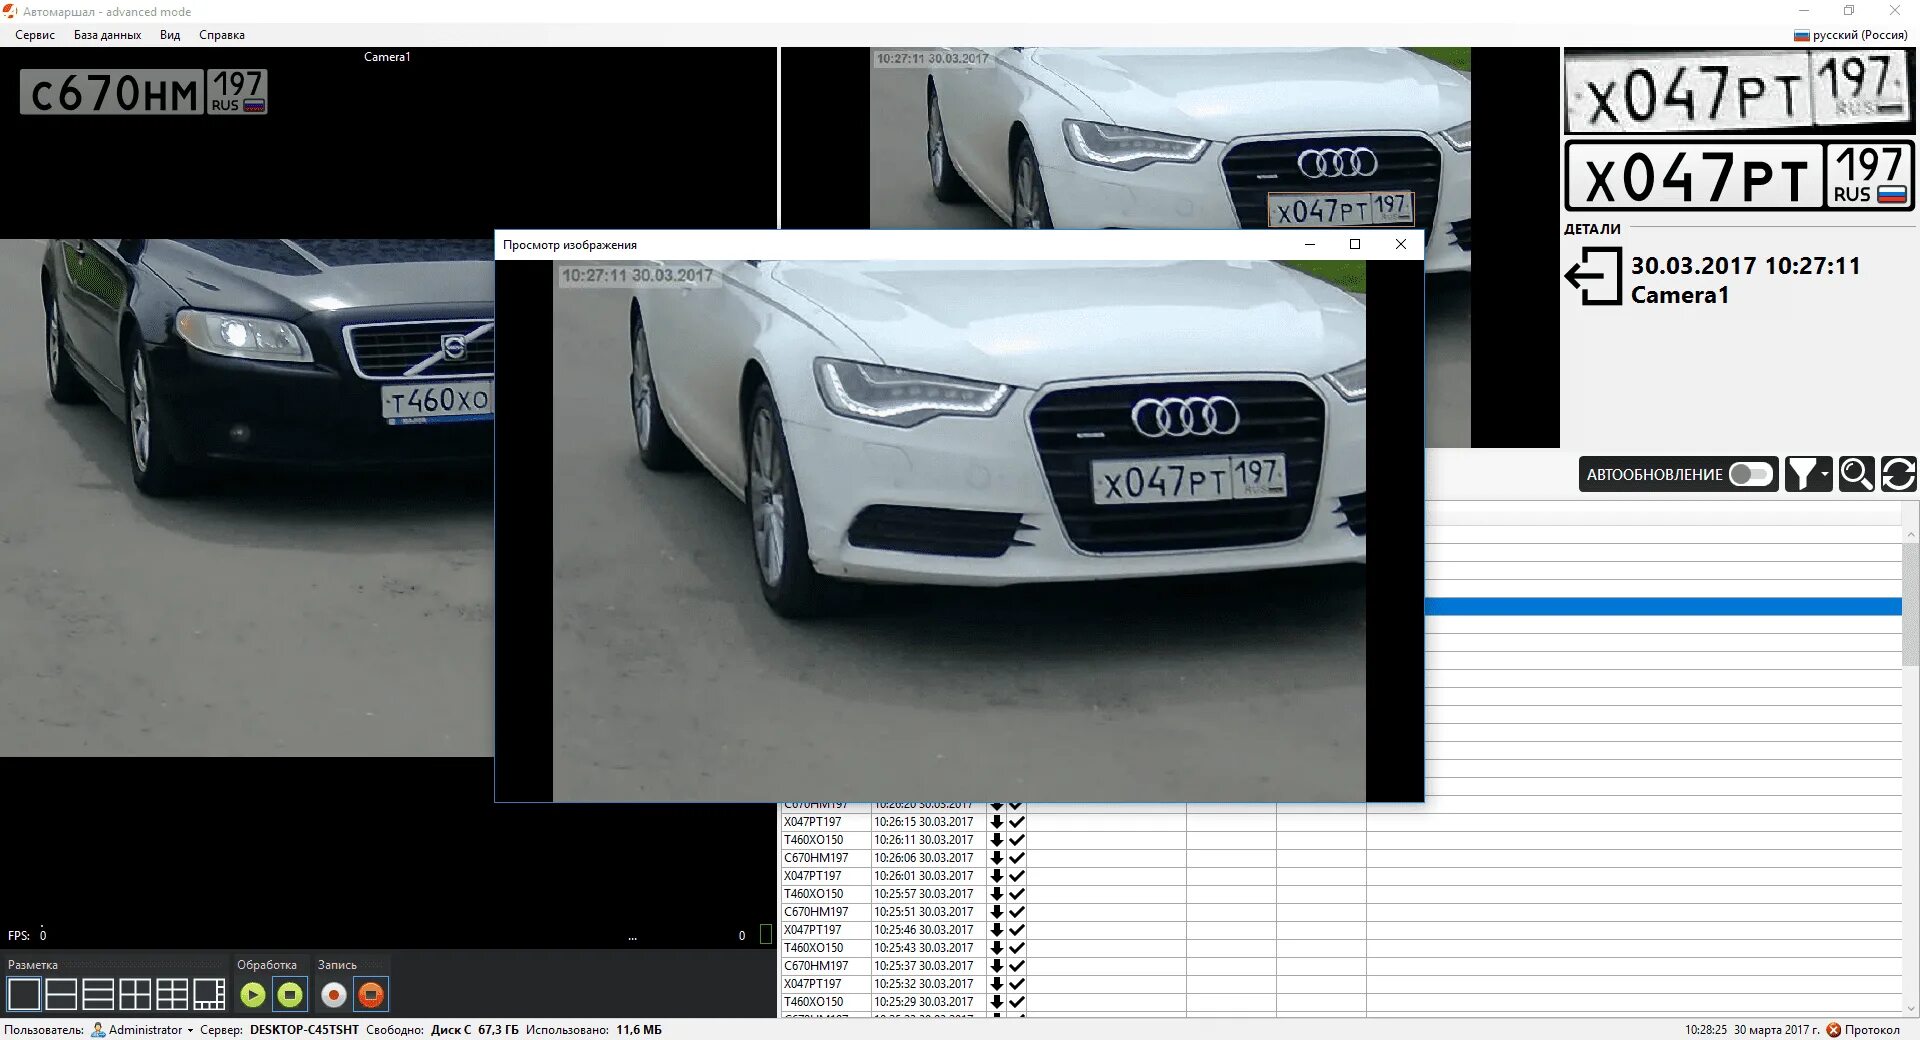
Task: Click the русский (Россия) language indicator
Action: pos(1850,35)
